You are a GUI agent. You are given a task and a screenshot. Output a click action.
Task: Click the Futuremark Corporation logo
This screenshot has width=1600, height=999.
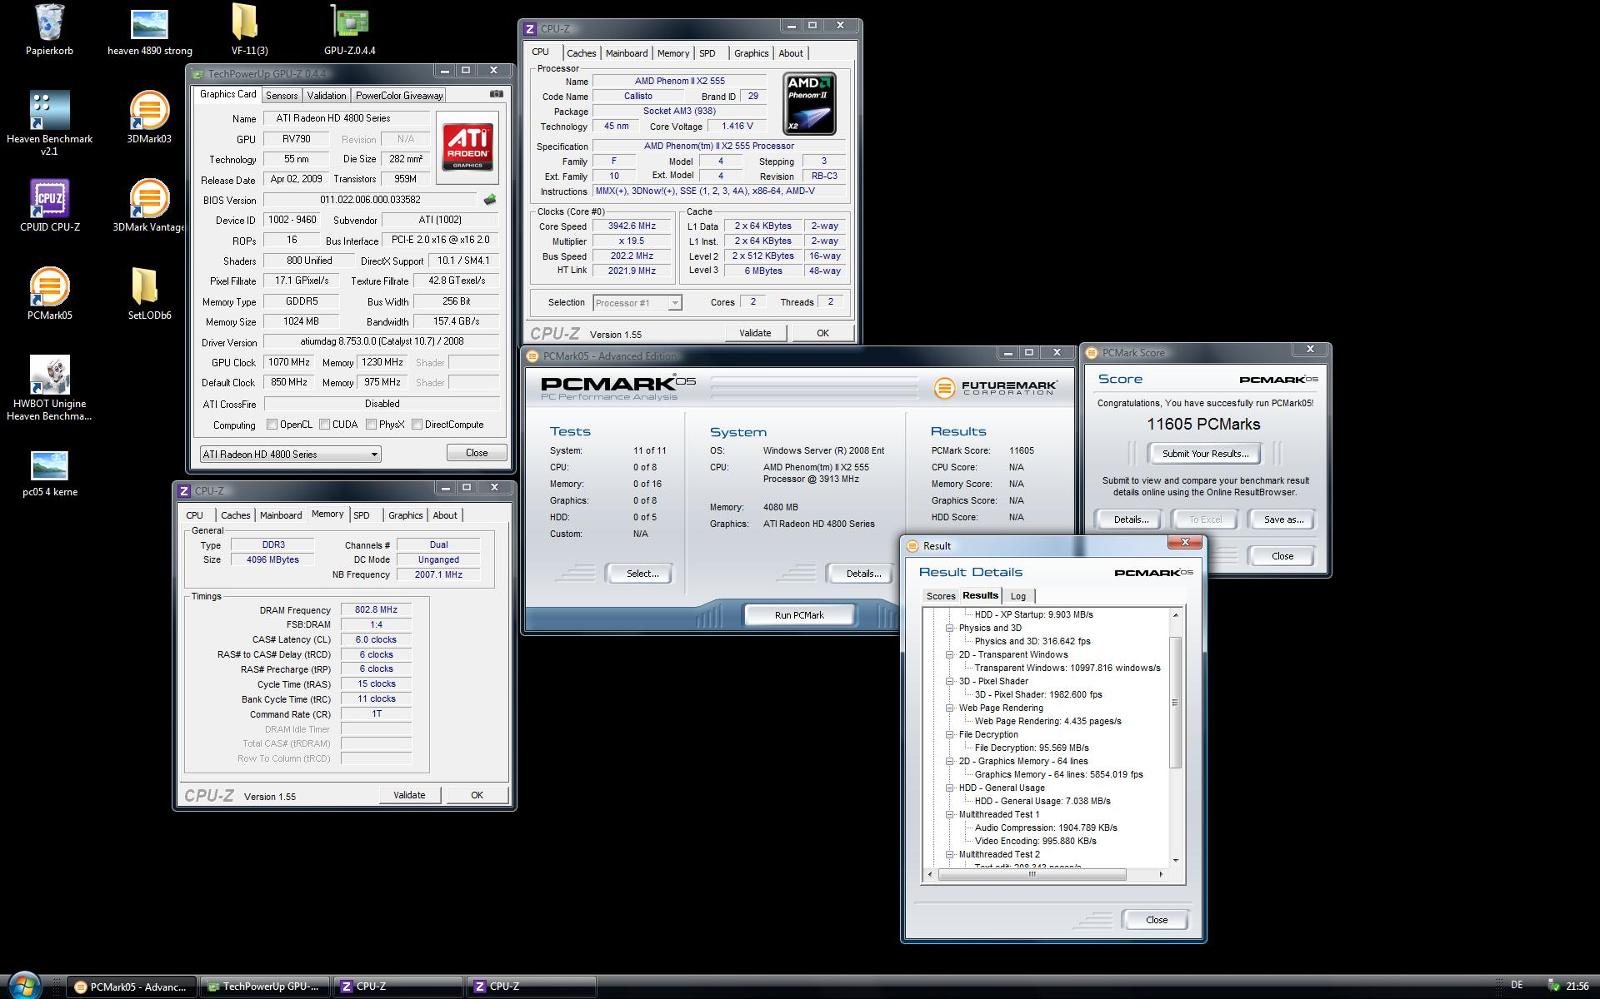tap(995, 387)
